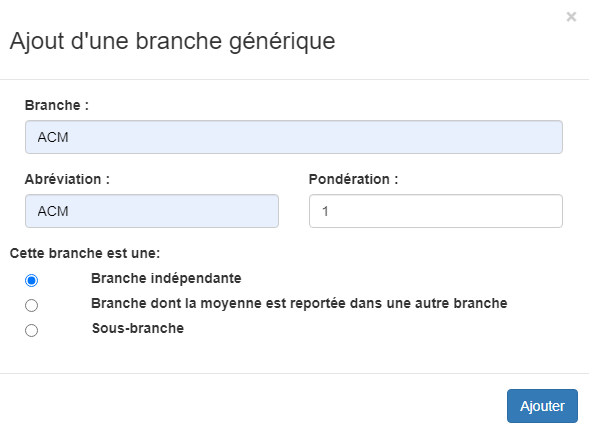Click the 'Pondération :' field label
589x431 pixels.
coord(353,179)
